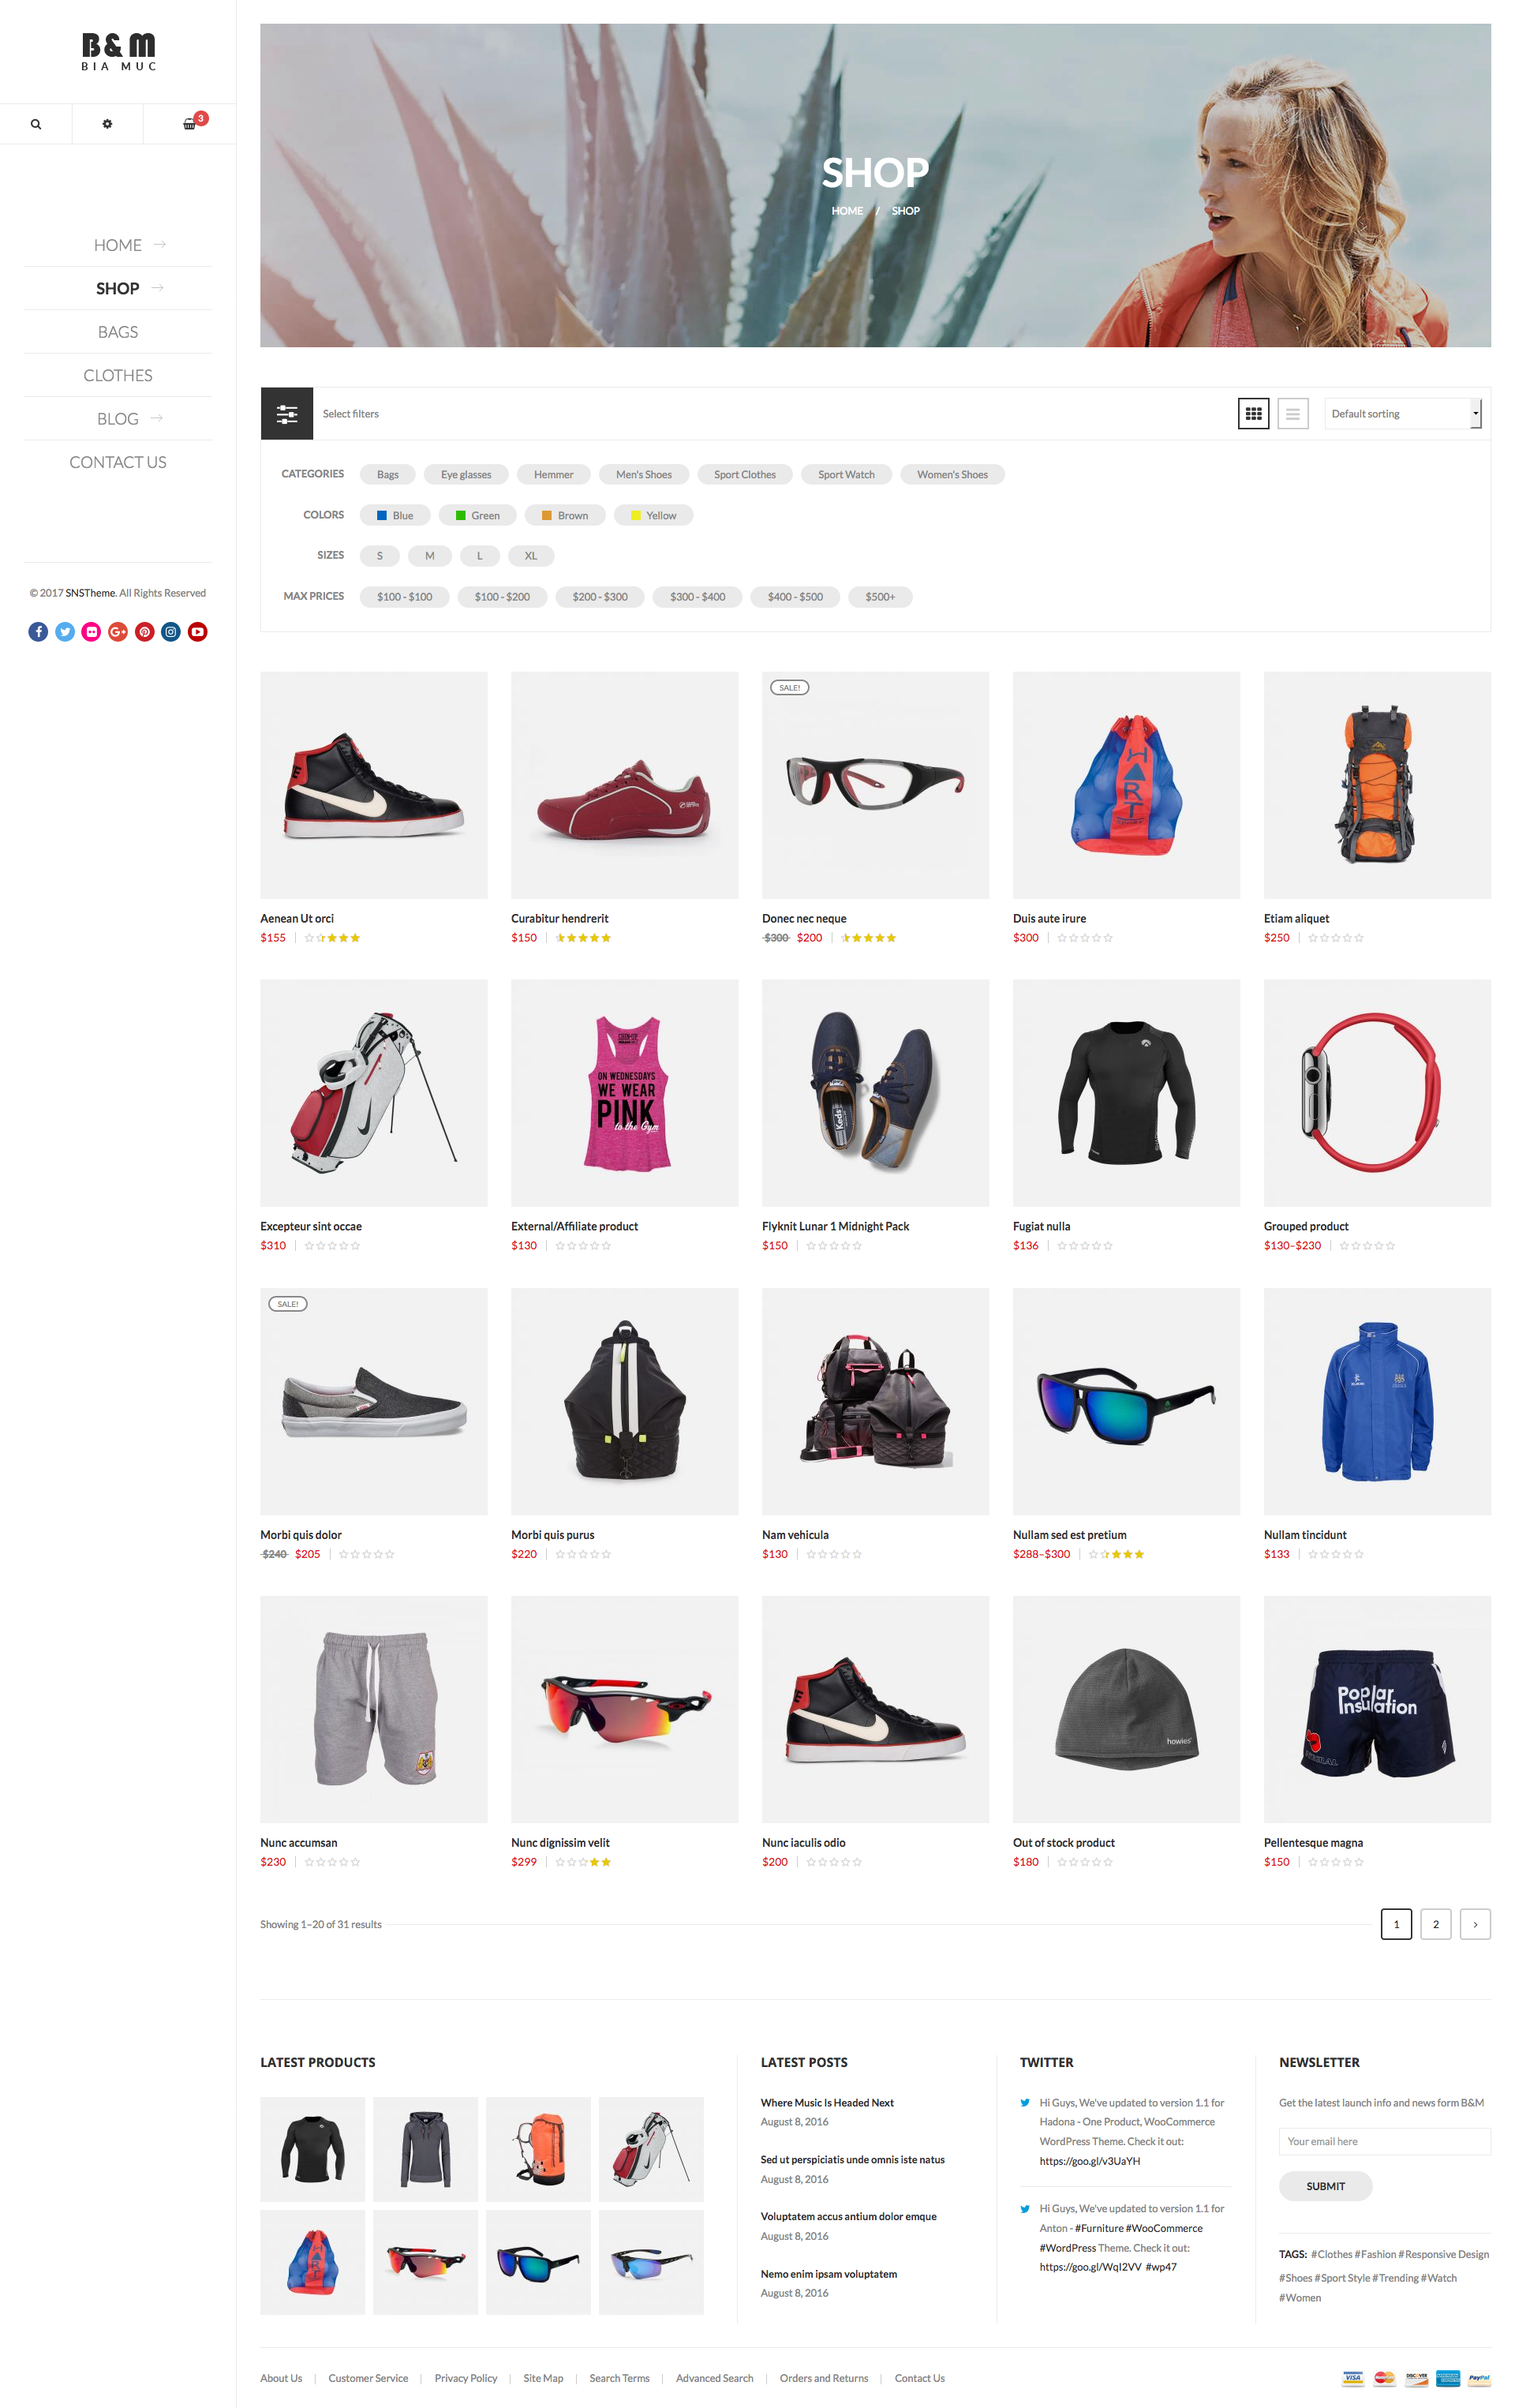1515x2408 pixels.
Task: Open the Default sorting dropdown
Action: tap(1402, 413)
